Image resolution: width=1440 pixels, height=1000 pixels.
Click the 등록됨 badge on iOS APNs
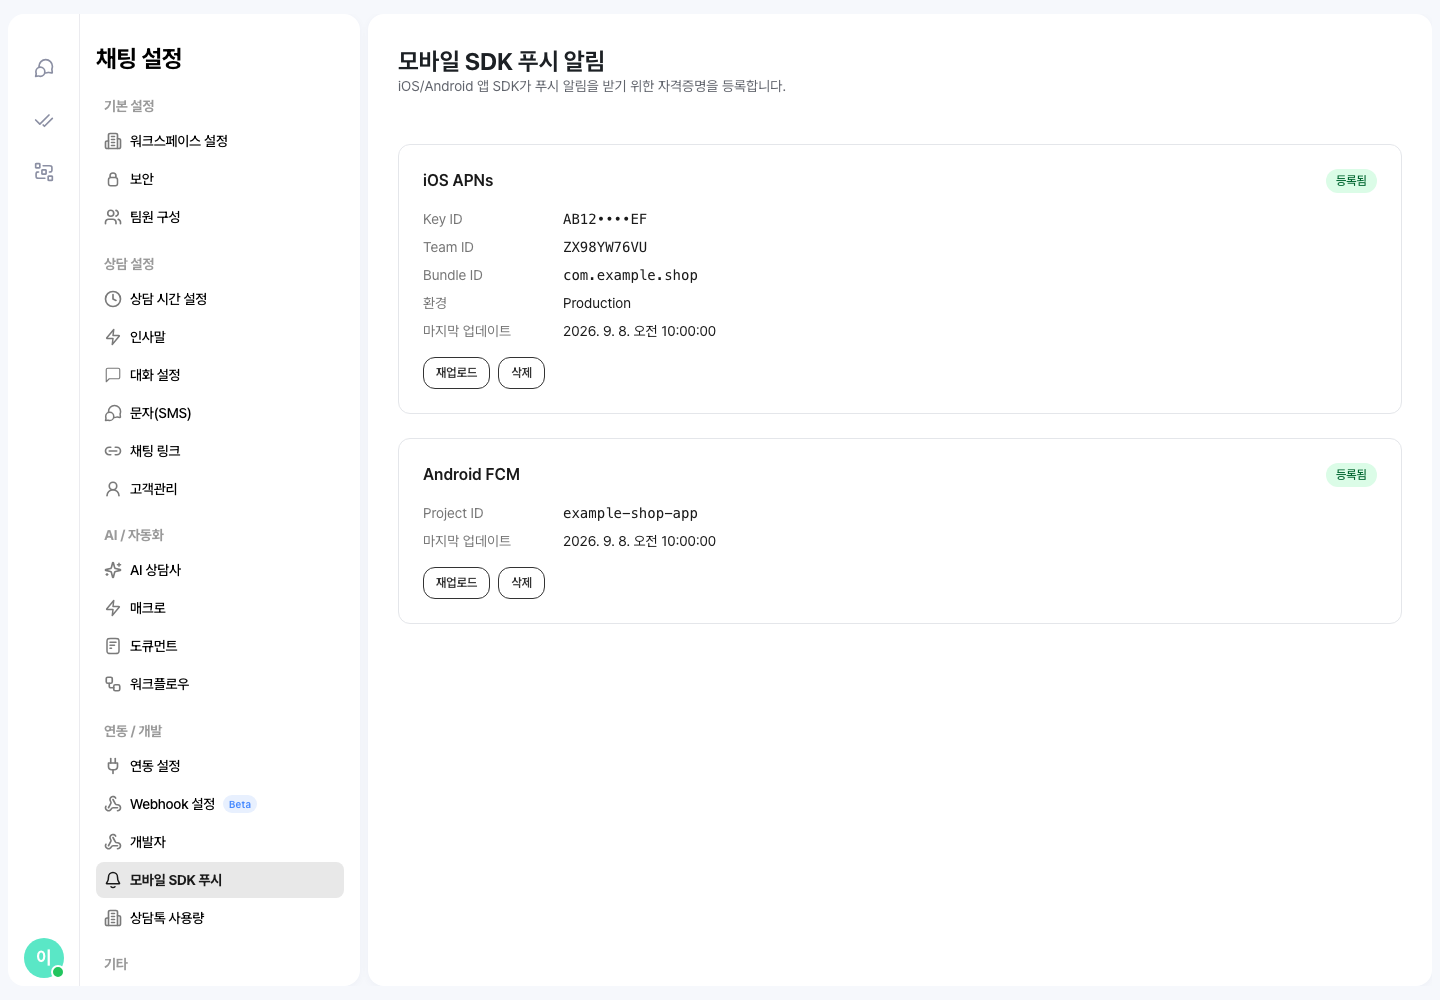tap(1351, 181)
